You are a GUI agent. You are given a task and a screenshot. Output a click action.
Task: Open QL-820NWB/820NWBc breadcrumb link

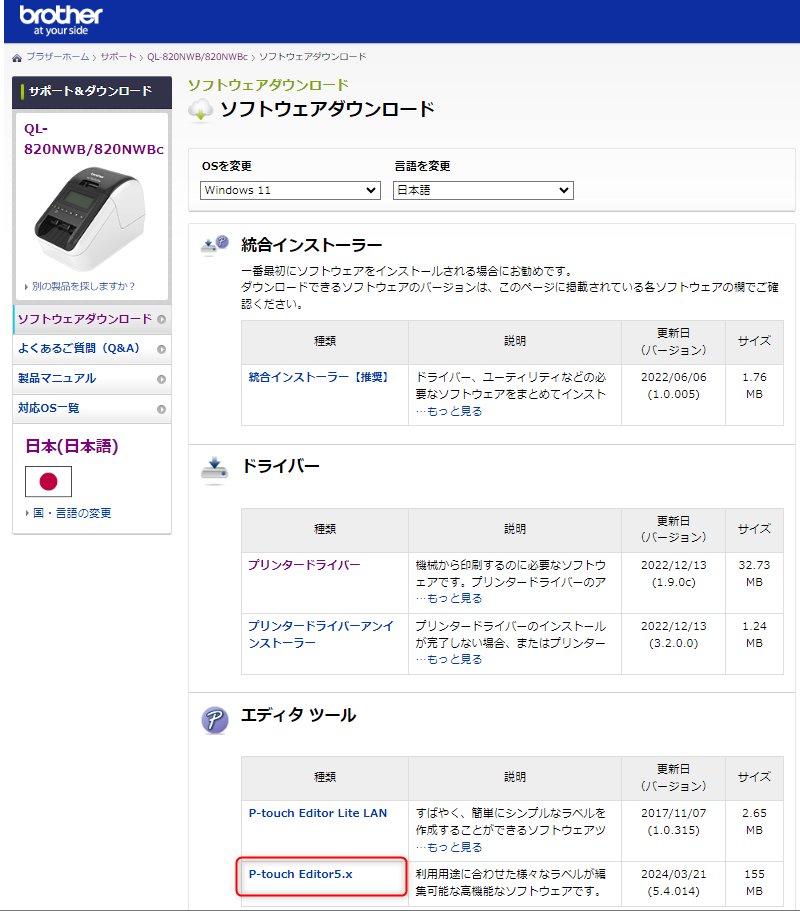coord(197,57)
